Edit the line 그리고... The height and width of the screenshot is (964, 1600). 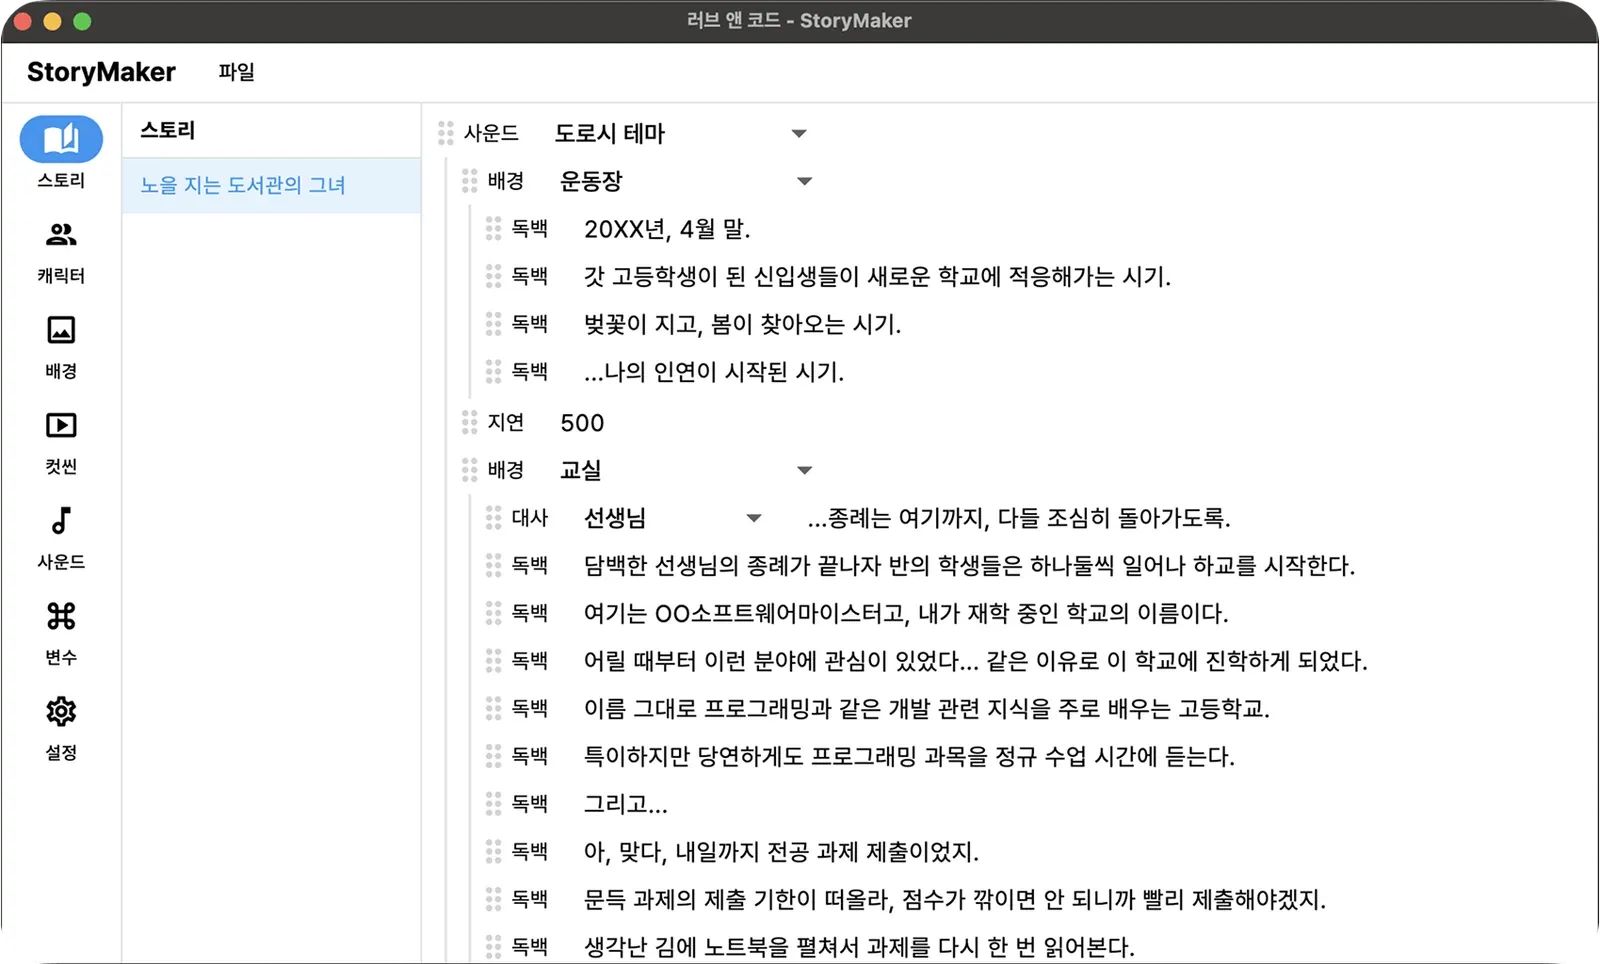tap(625, 804)
